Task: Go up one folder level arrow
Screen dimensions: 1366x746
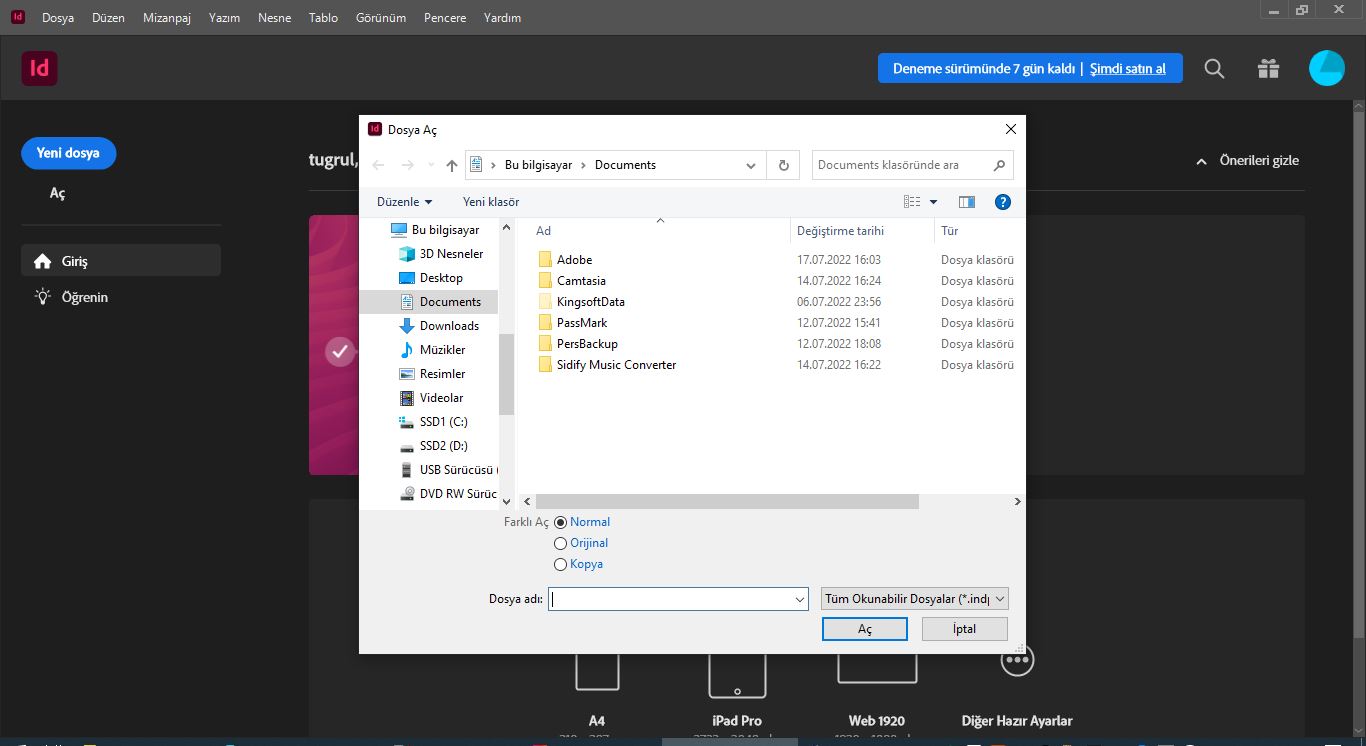Action: tap(452, 165)
